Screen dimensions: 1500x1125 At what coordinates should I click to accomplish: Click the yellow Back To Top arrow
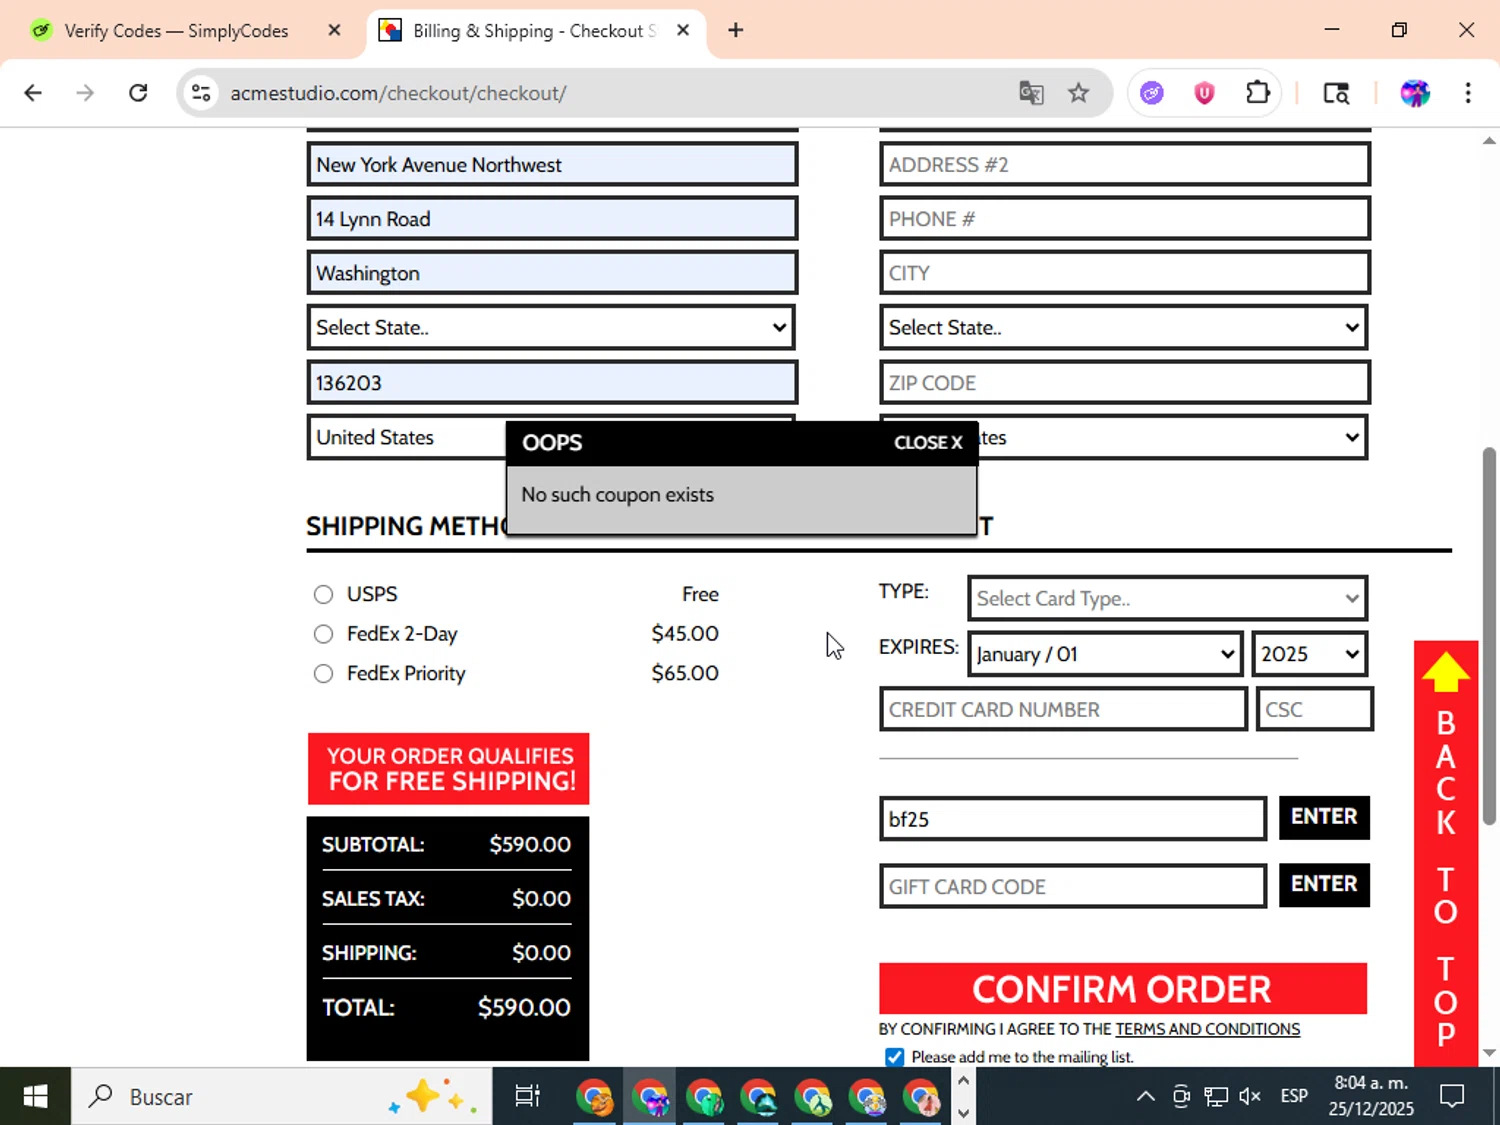coord(1446,672)
